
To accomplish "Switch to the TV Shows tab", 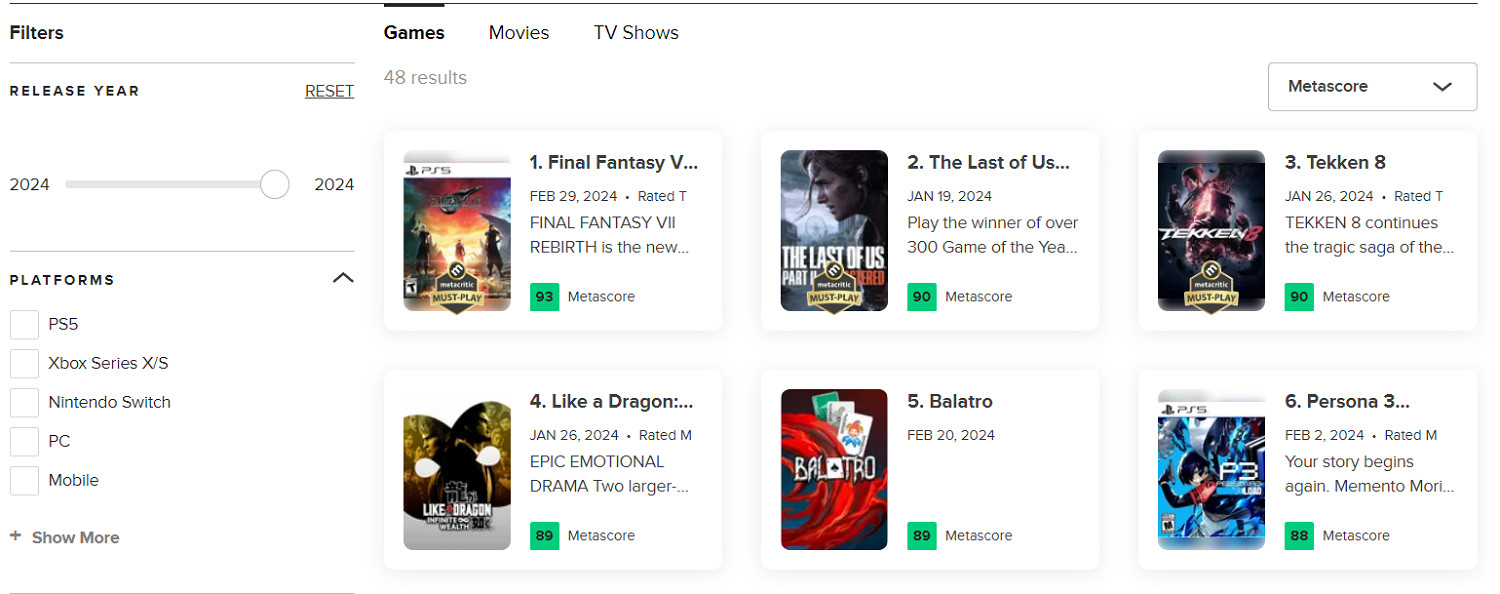I will [636, 33].
